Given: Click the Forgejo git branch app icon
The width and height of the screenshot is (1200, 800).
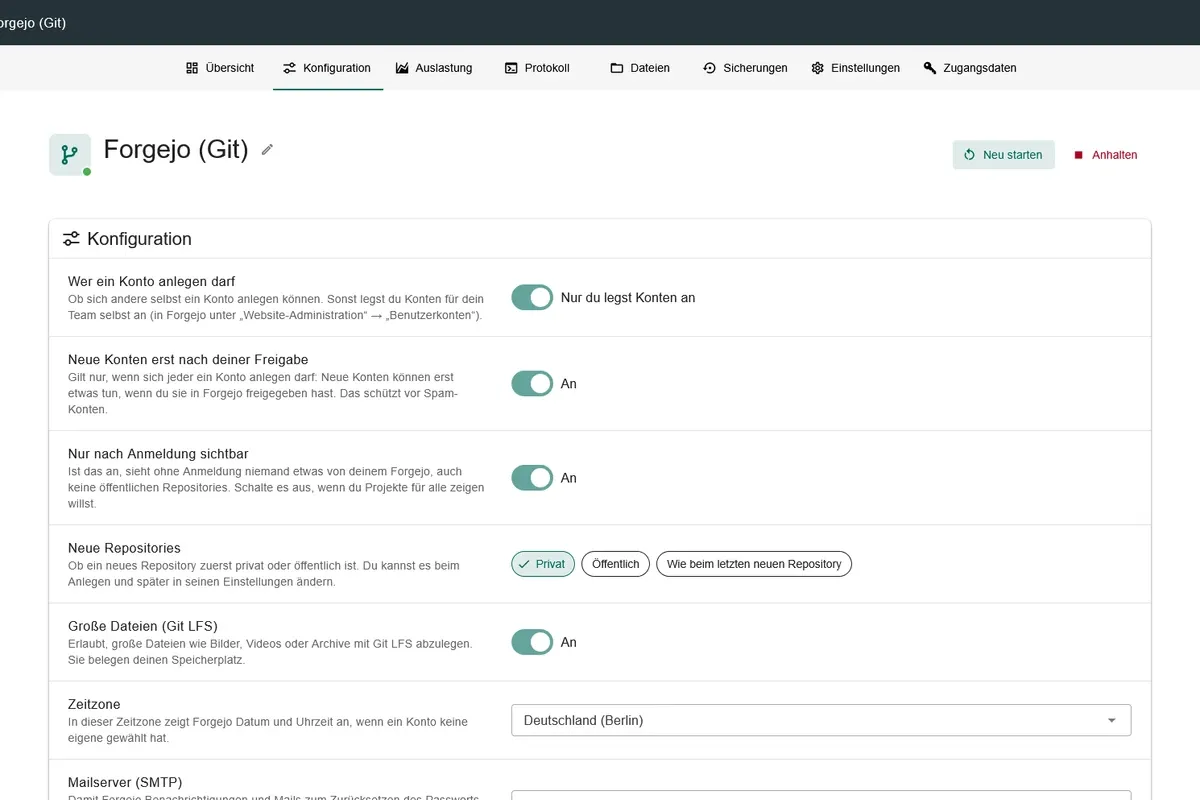Looking at the screenshot, I should click(x=70, y=155).
